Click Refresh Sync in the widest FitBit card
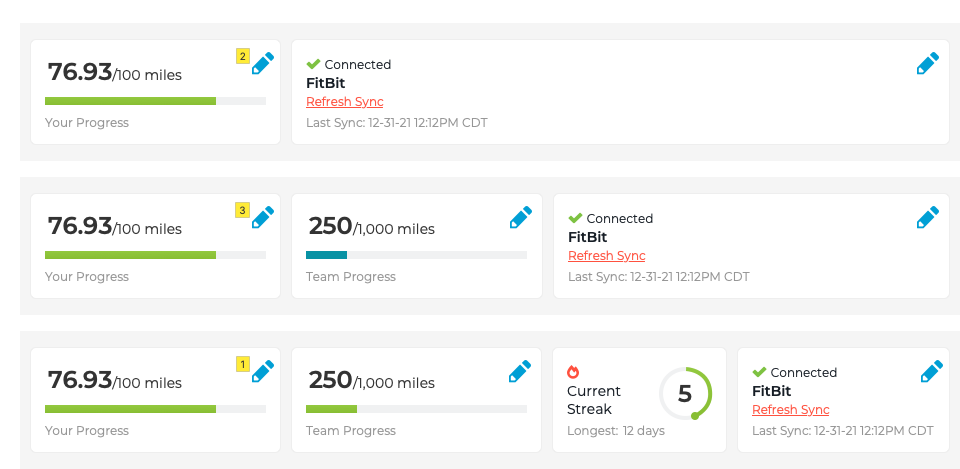Image resolution: width=960 pixels, height=469 pixels. (x=344, y=102)
